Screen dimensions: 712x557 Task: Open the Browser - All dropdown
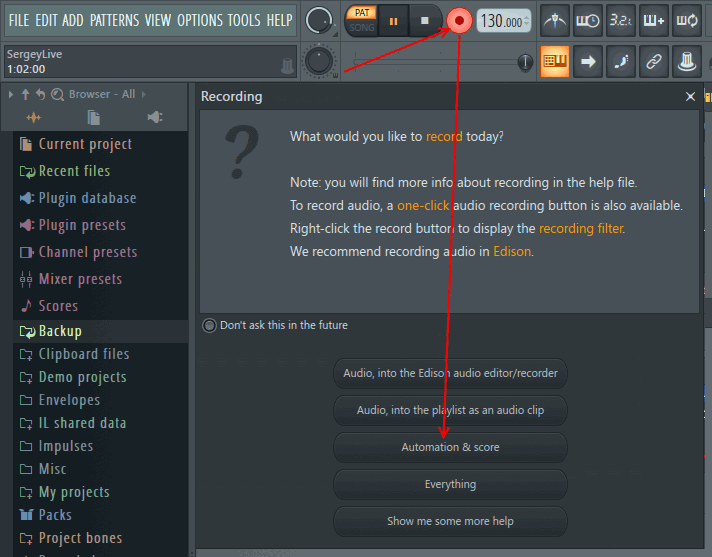(102, 94)
